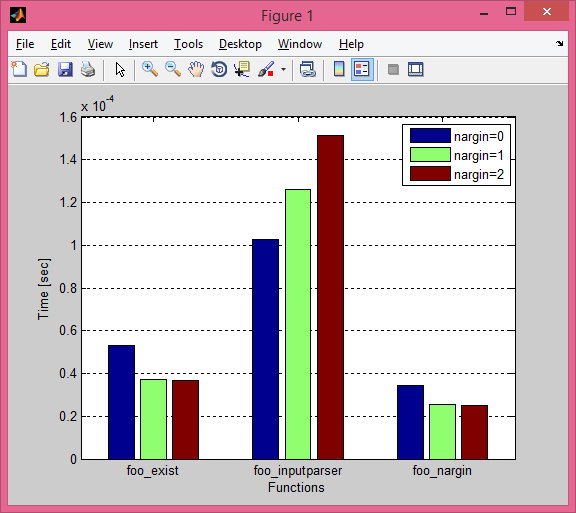Print the figure with the printer icon
The width and height of the screenshot is (576, 513).
tap(88, 69)
